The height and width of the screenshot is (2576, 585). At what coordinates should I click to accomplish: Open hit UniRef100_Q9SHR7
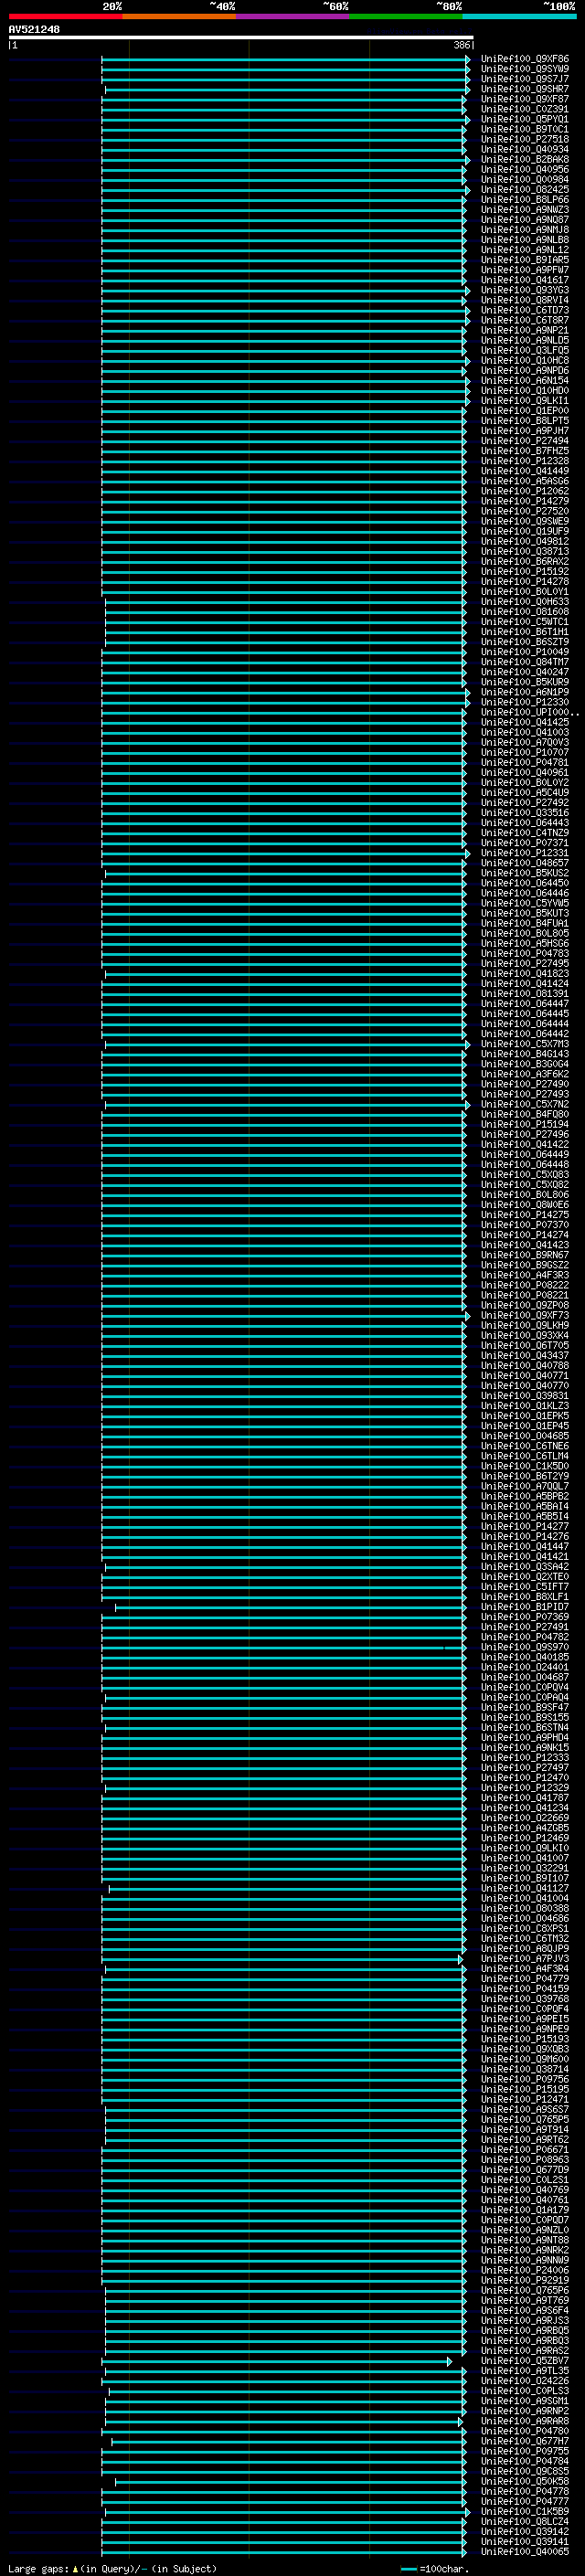coord(524,89)
